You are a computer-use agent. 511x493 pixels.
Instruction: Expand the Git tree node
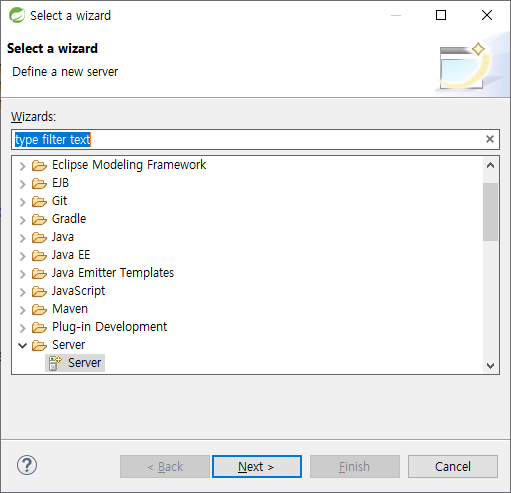pos(22,202)
